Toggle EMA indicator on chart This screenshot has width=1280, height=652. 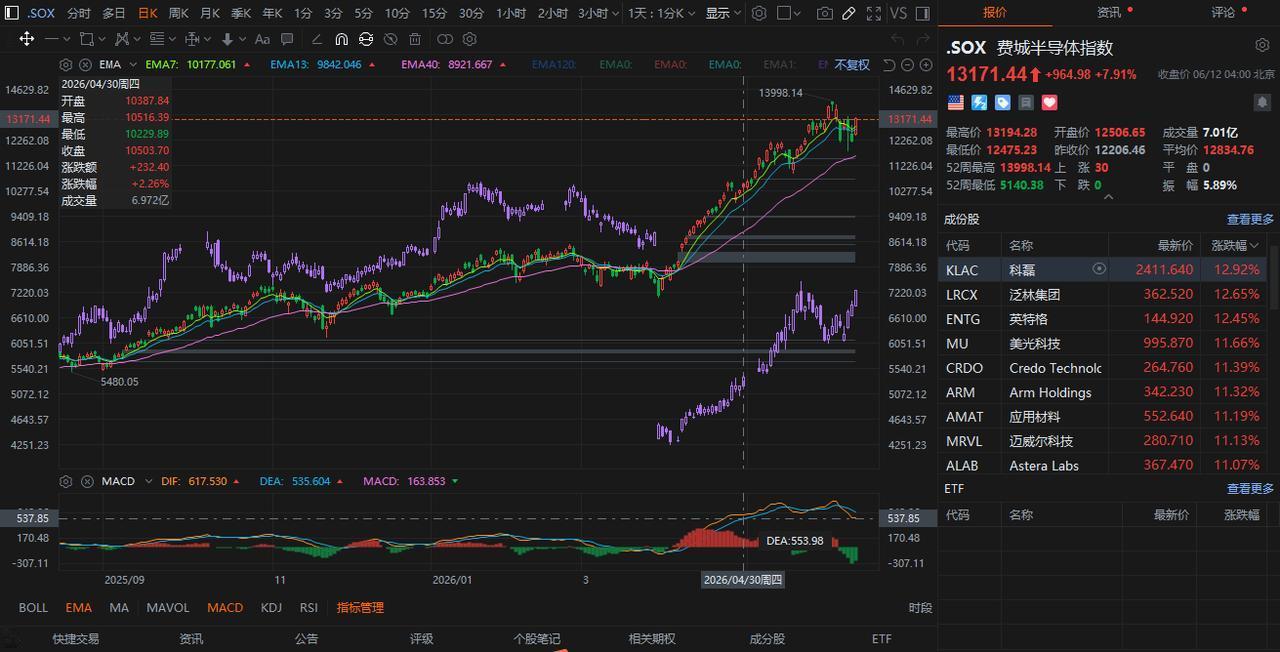78,607
